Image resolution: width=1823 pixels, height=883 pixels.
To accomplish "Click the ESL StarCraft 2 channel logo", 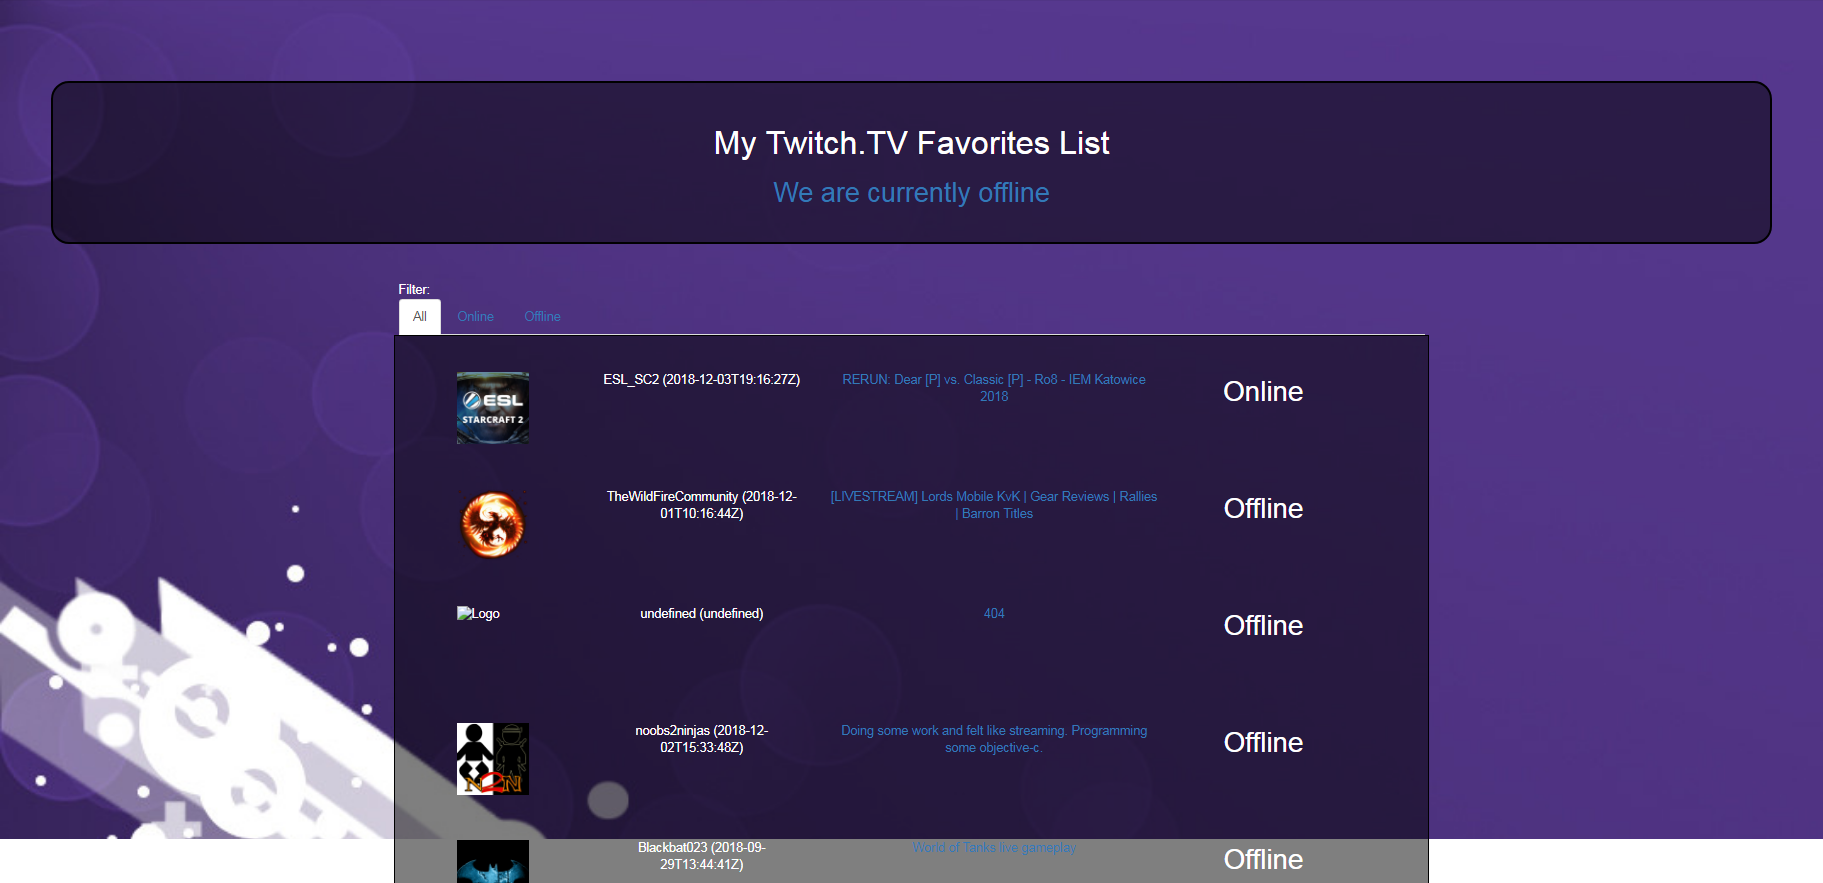I will (492, 408).
